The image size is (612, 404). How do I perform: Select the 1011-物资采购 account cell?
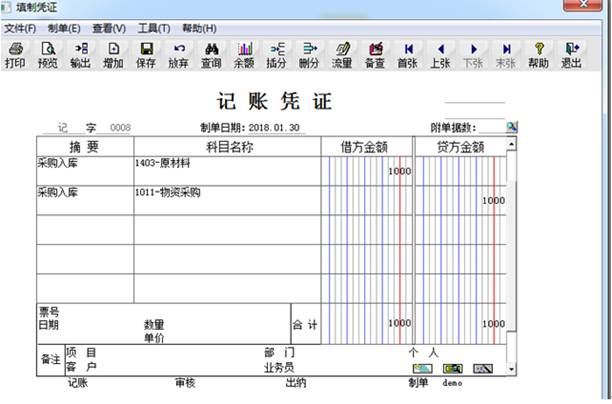click(x=227, y=200)
